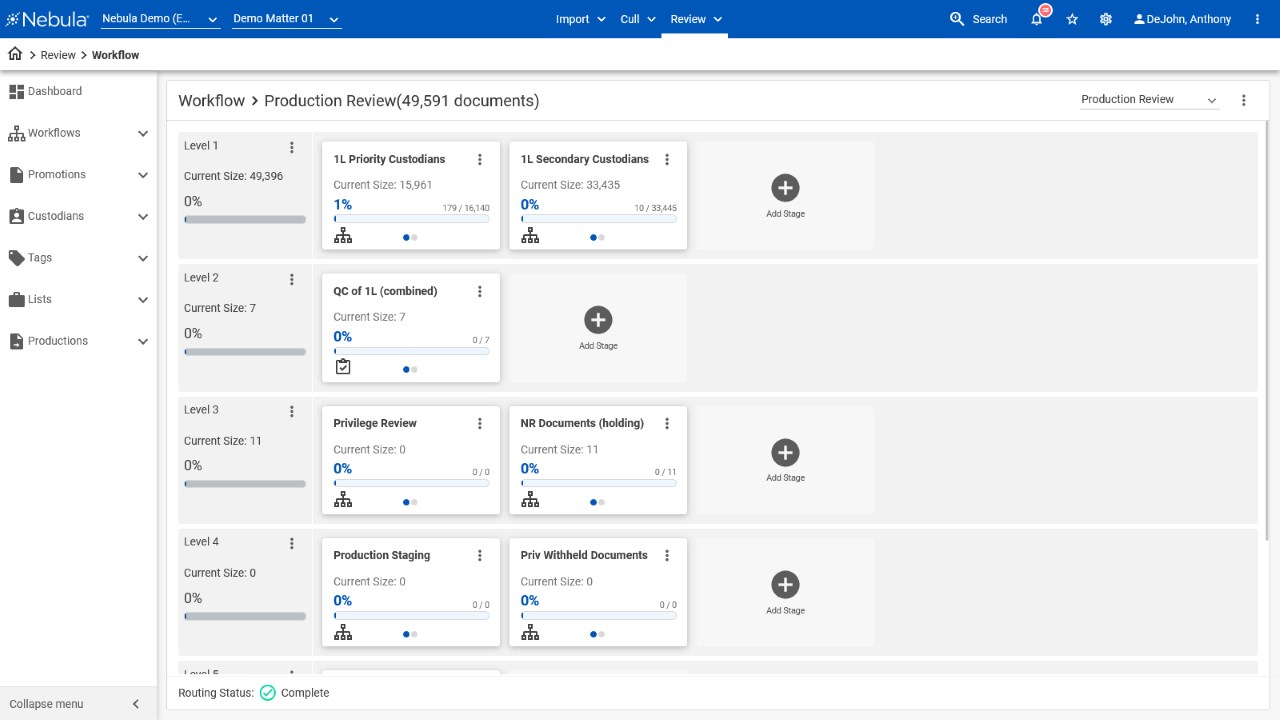1280x720 pixels.
Task: Open the notifications bell icon
Action: pos(1037,19)
